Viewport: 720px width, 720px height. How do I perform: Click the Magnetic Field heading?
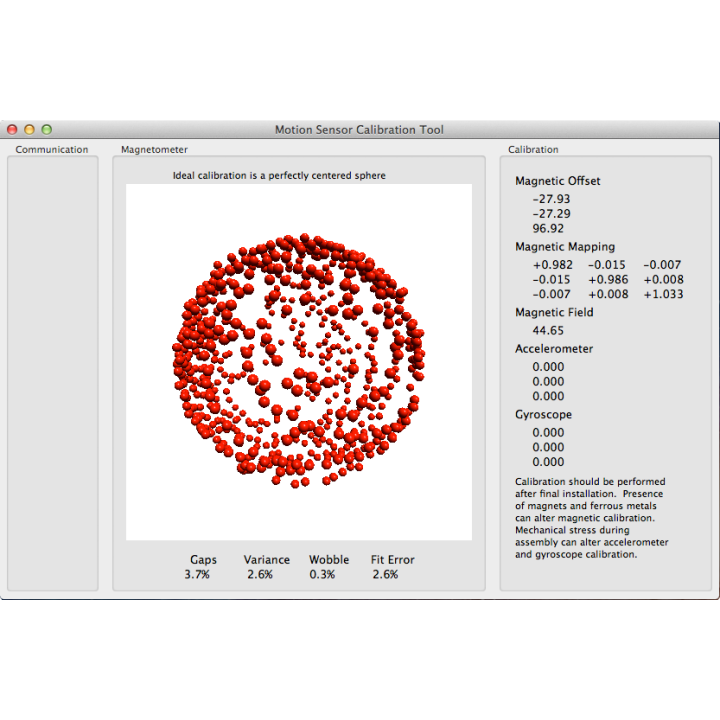click(554, 312)
